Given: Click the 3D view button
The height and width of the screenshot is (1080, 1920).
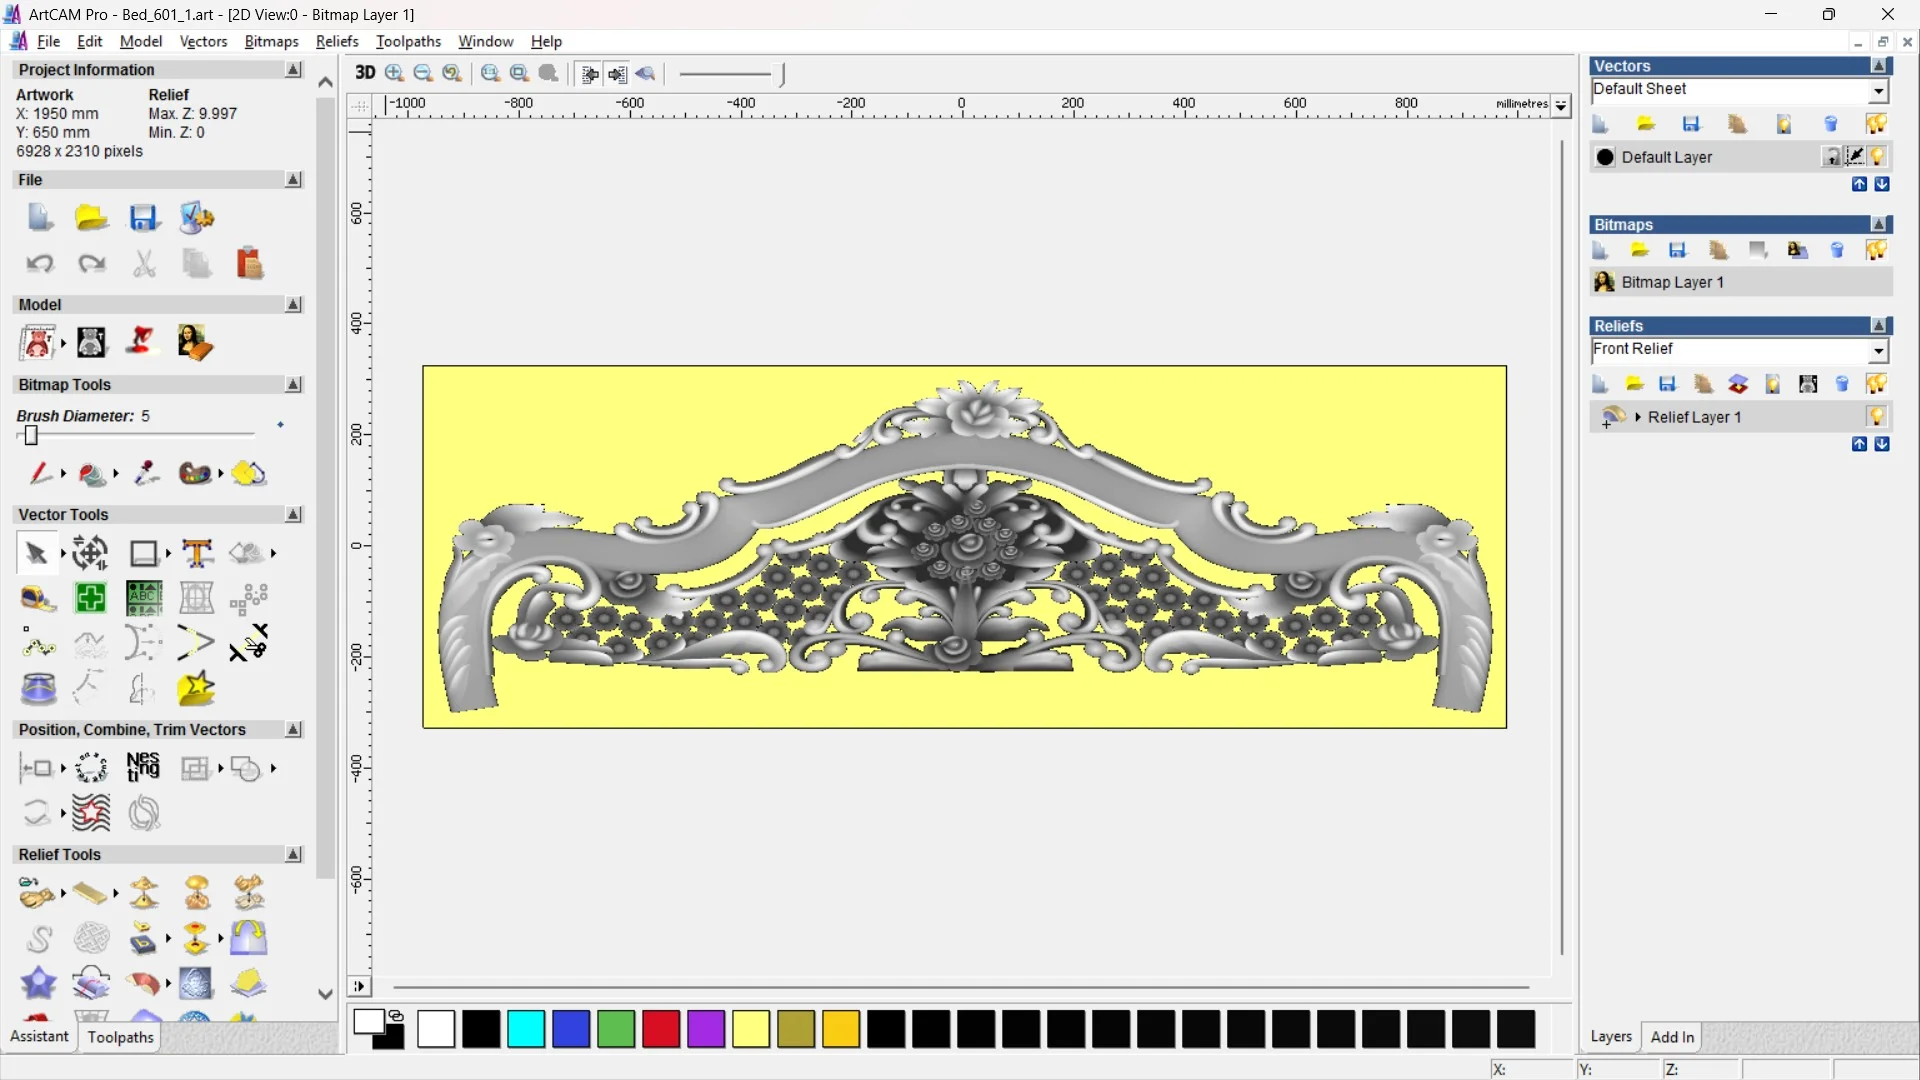Looking at the screenshot, I should click(x=365, y=73).
